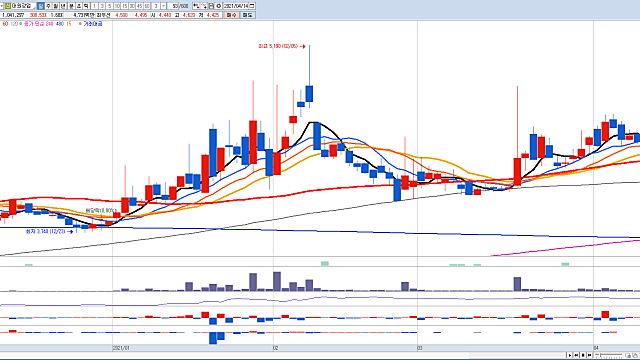Open the calendar picker icon
Image resolution: width=640 pixels, height=360 pixels.
[252, 6]
